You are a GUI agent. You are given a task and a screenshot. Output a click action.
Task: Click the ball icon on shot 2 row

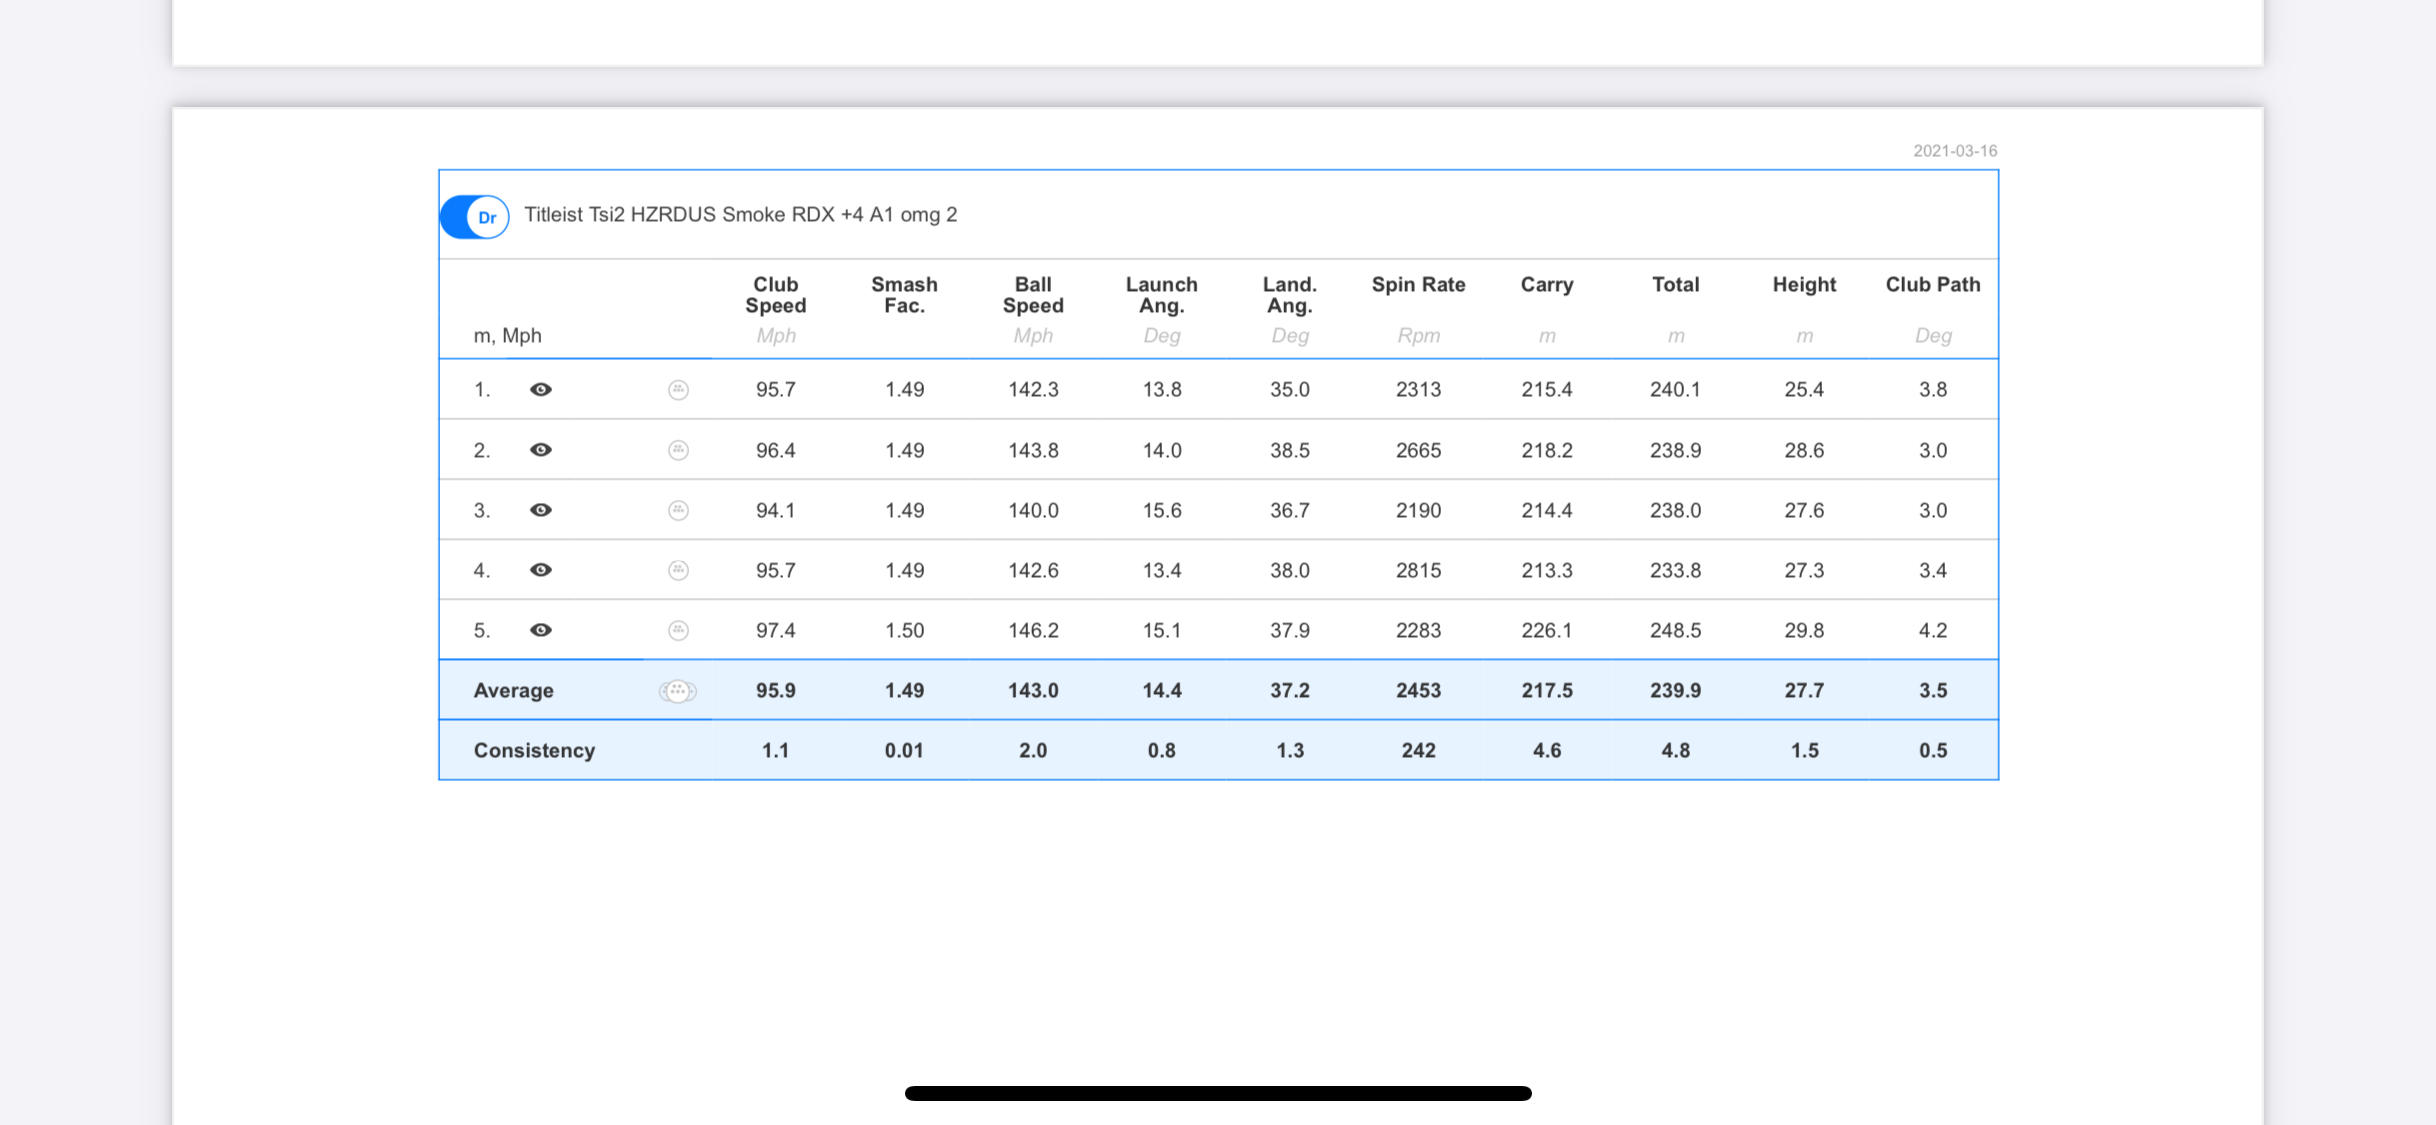click(678, 449)
